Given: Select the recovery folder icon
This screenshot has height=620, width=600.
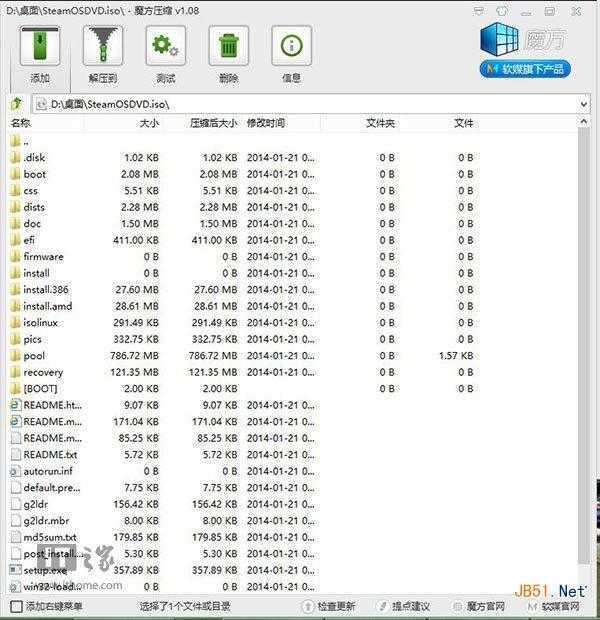Looking at the screenshot, I should (x=15, y=372).
